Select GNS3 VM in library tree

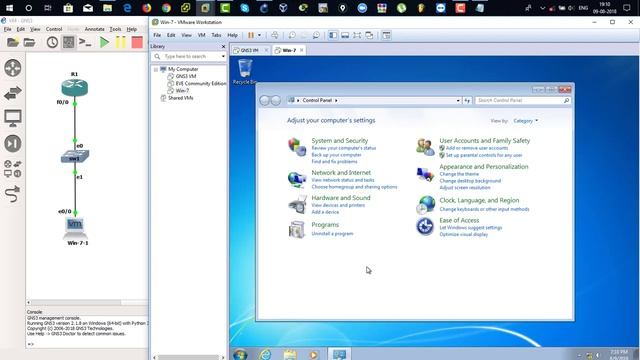(186, 76)
